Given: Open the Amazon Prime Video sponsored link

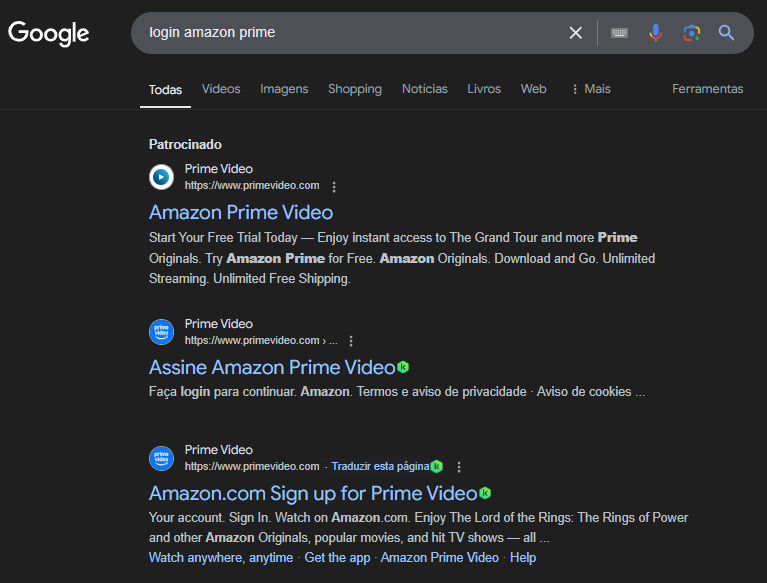Looking at the screenshot, I should coord(241,212).
